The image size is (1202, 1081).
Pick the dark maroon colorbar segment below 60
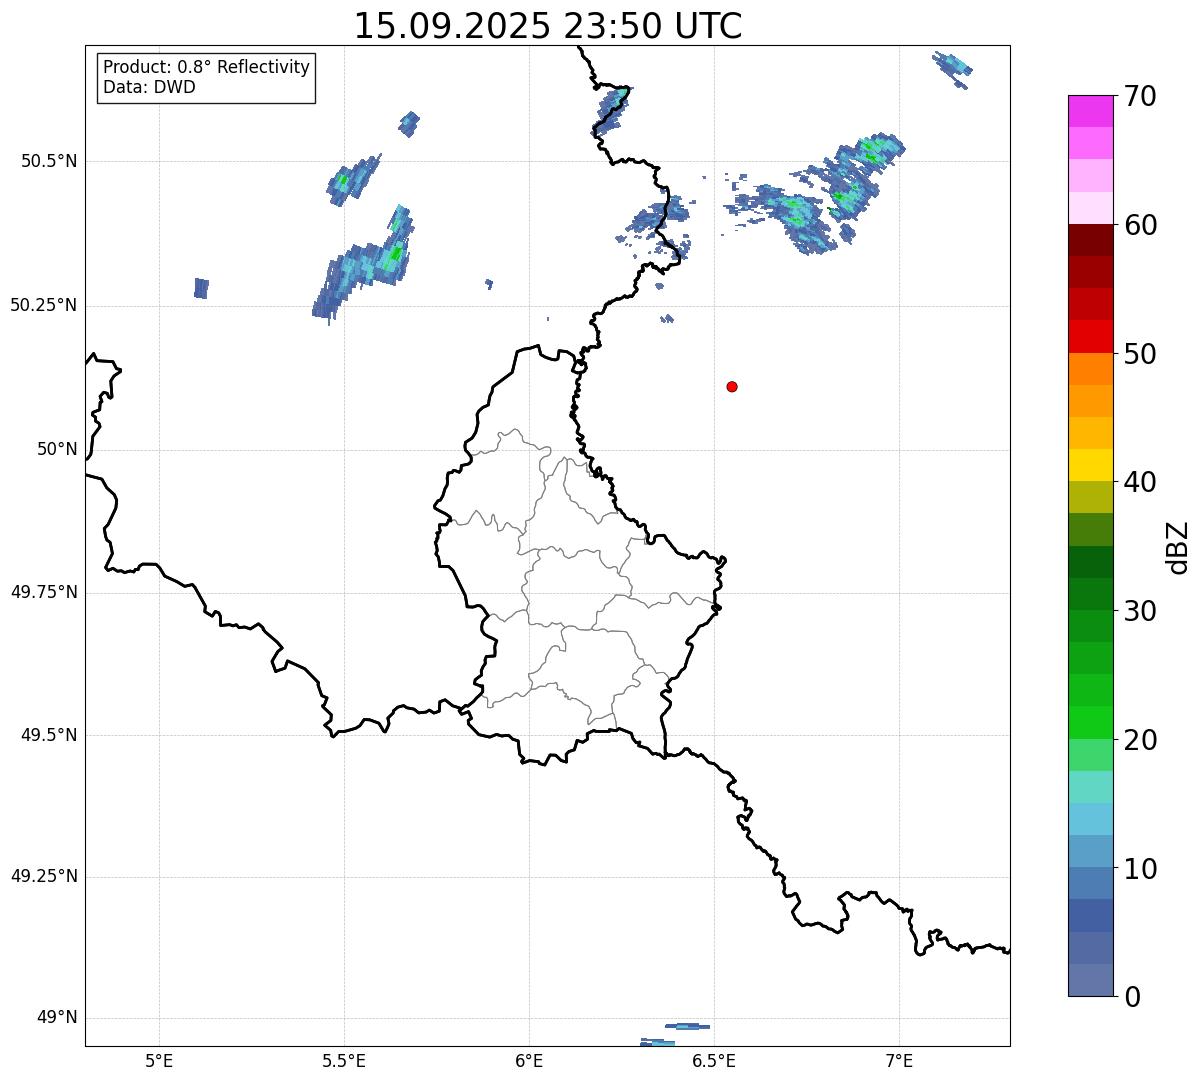(x=1090, y=240)
